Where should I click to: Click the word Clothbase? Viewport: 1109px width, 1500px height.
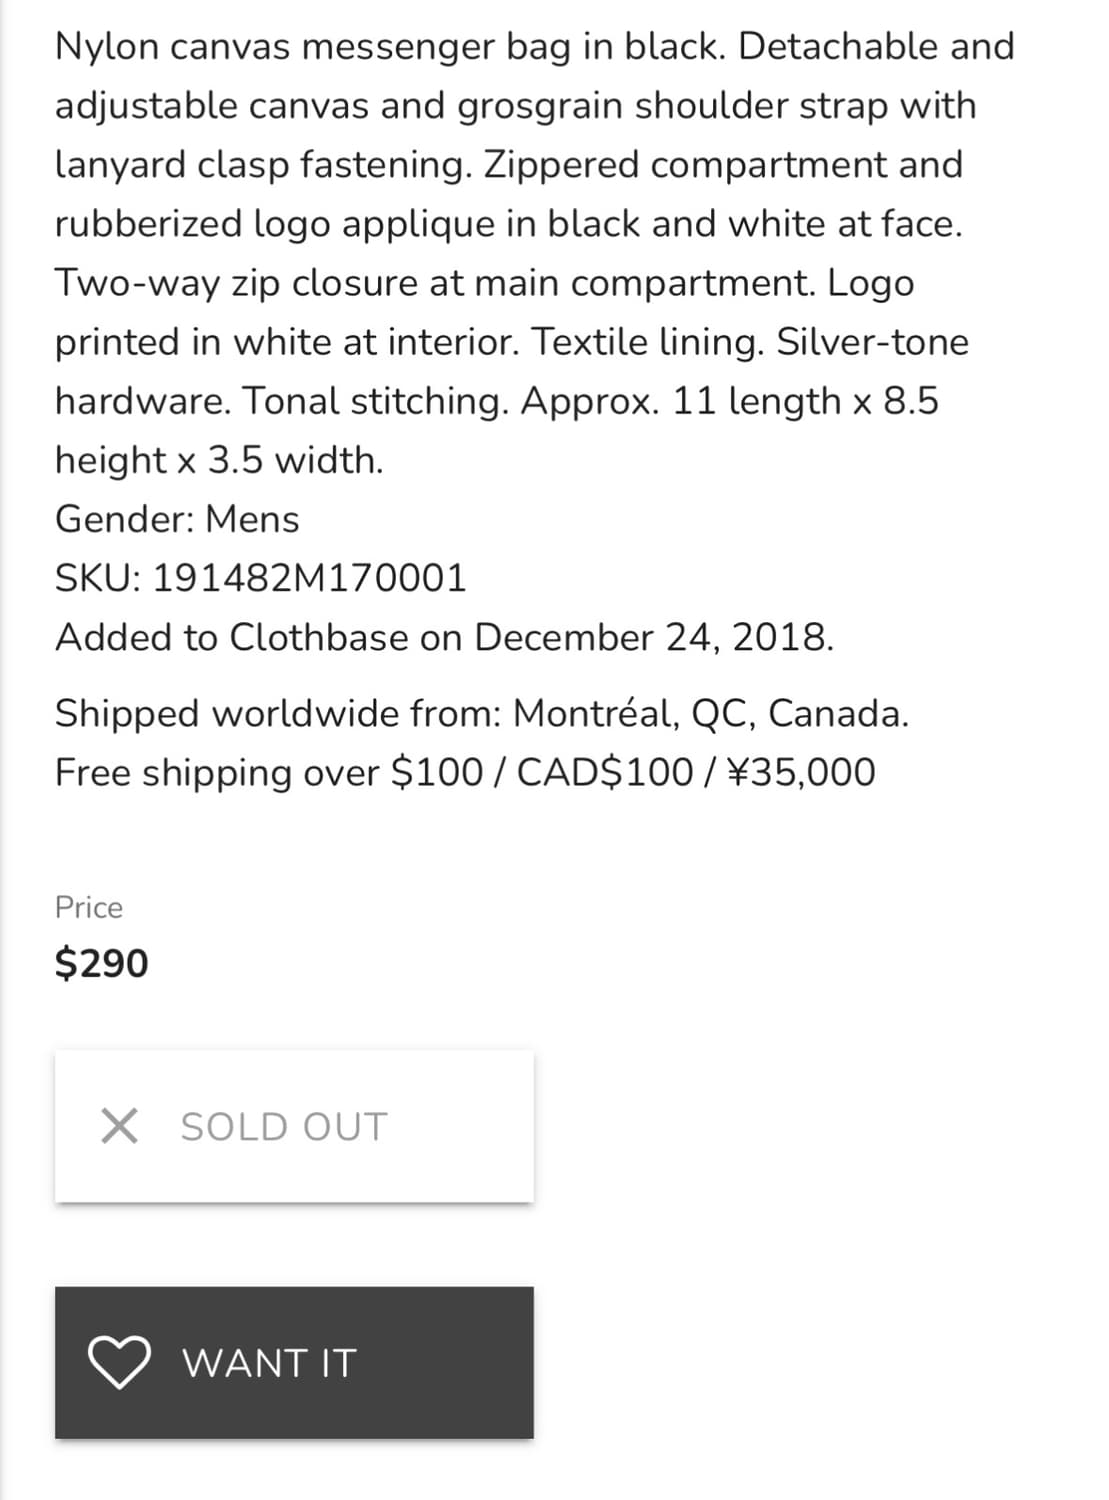[x=319, y=637]
